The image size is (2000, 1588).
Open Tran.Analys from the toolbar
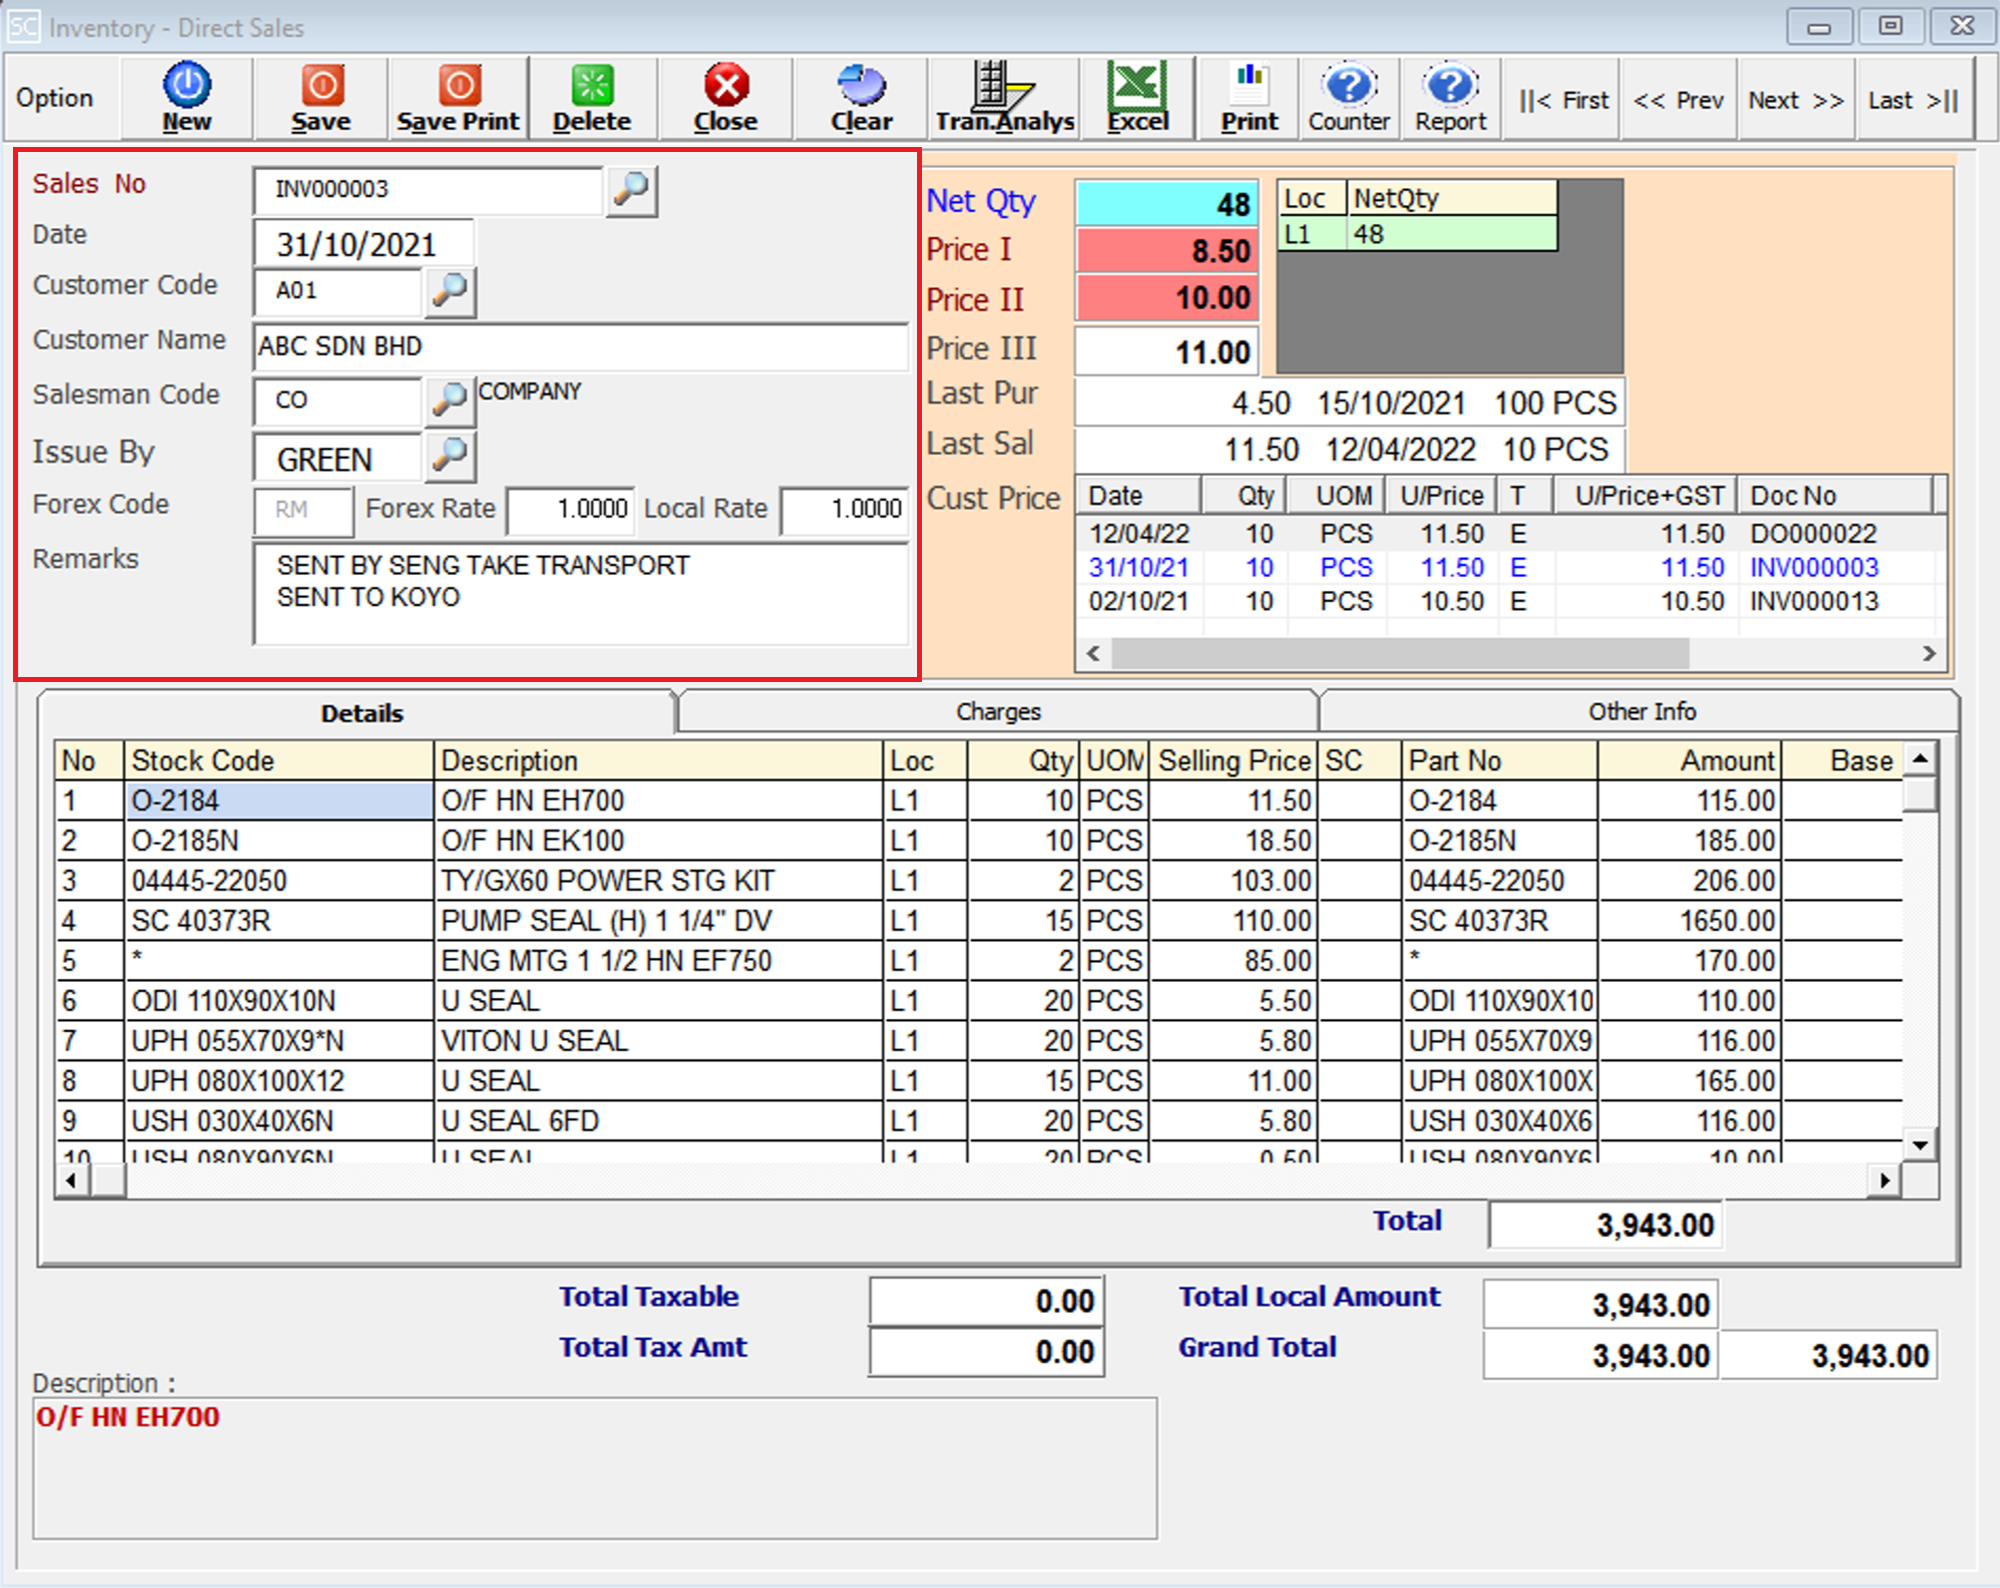pos(1005,98)
